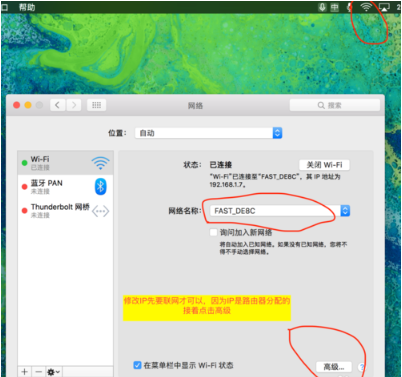Click the blue Wi-Fi signal icon in sidebar
402x377 pixels.
click(x=100, y=163)
